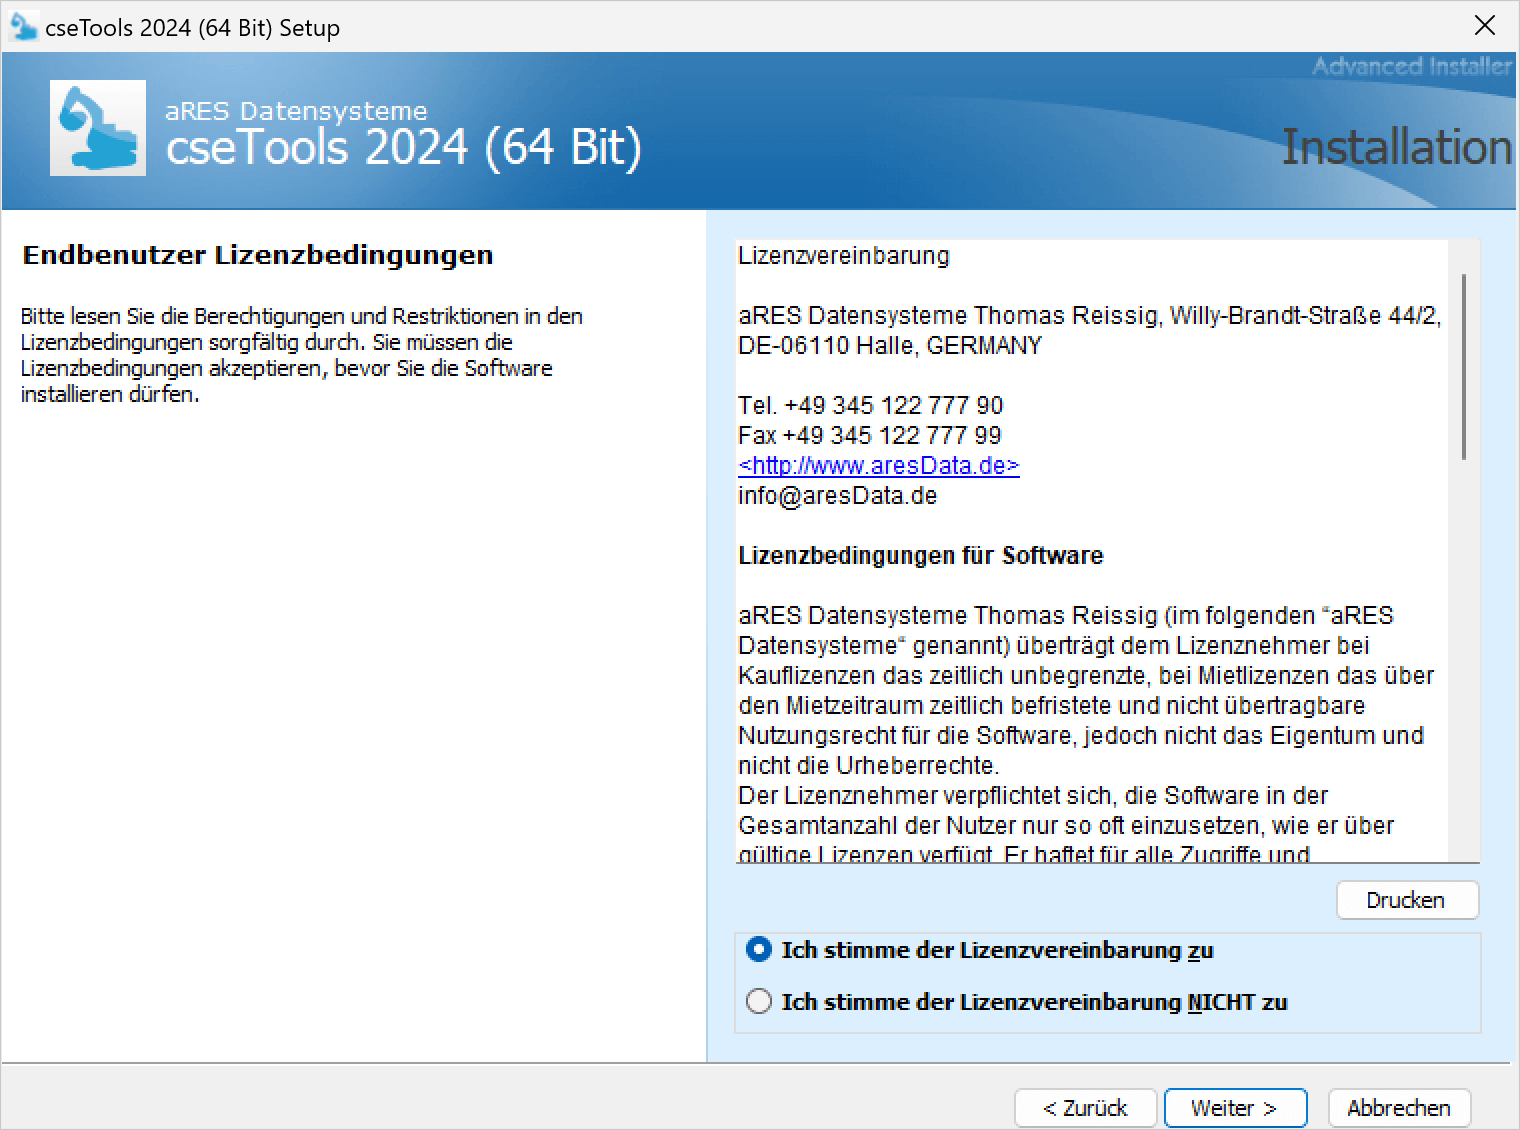Screen dimensions: 1520x1130
Task: Choose 'Ich stimme der Lizenzvereinbarung NICHT zu'
Action: tap(759, 1001)
